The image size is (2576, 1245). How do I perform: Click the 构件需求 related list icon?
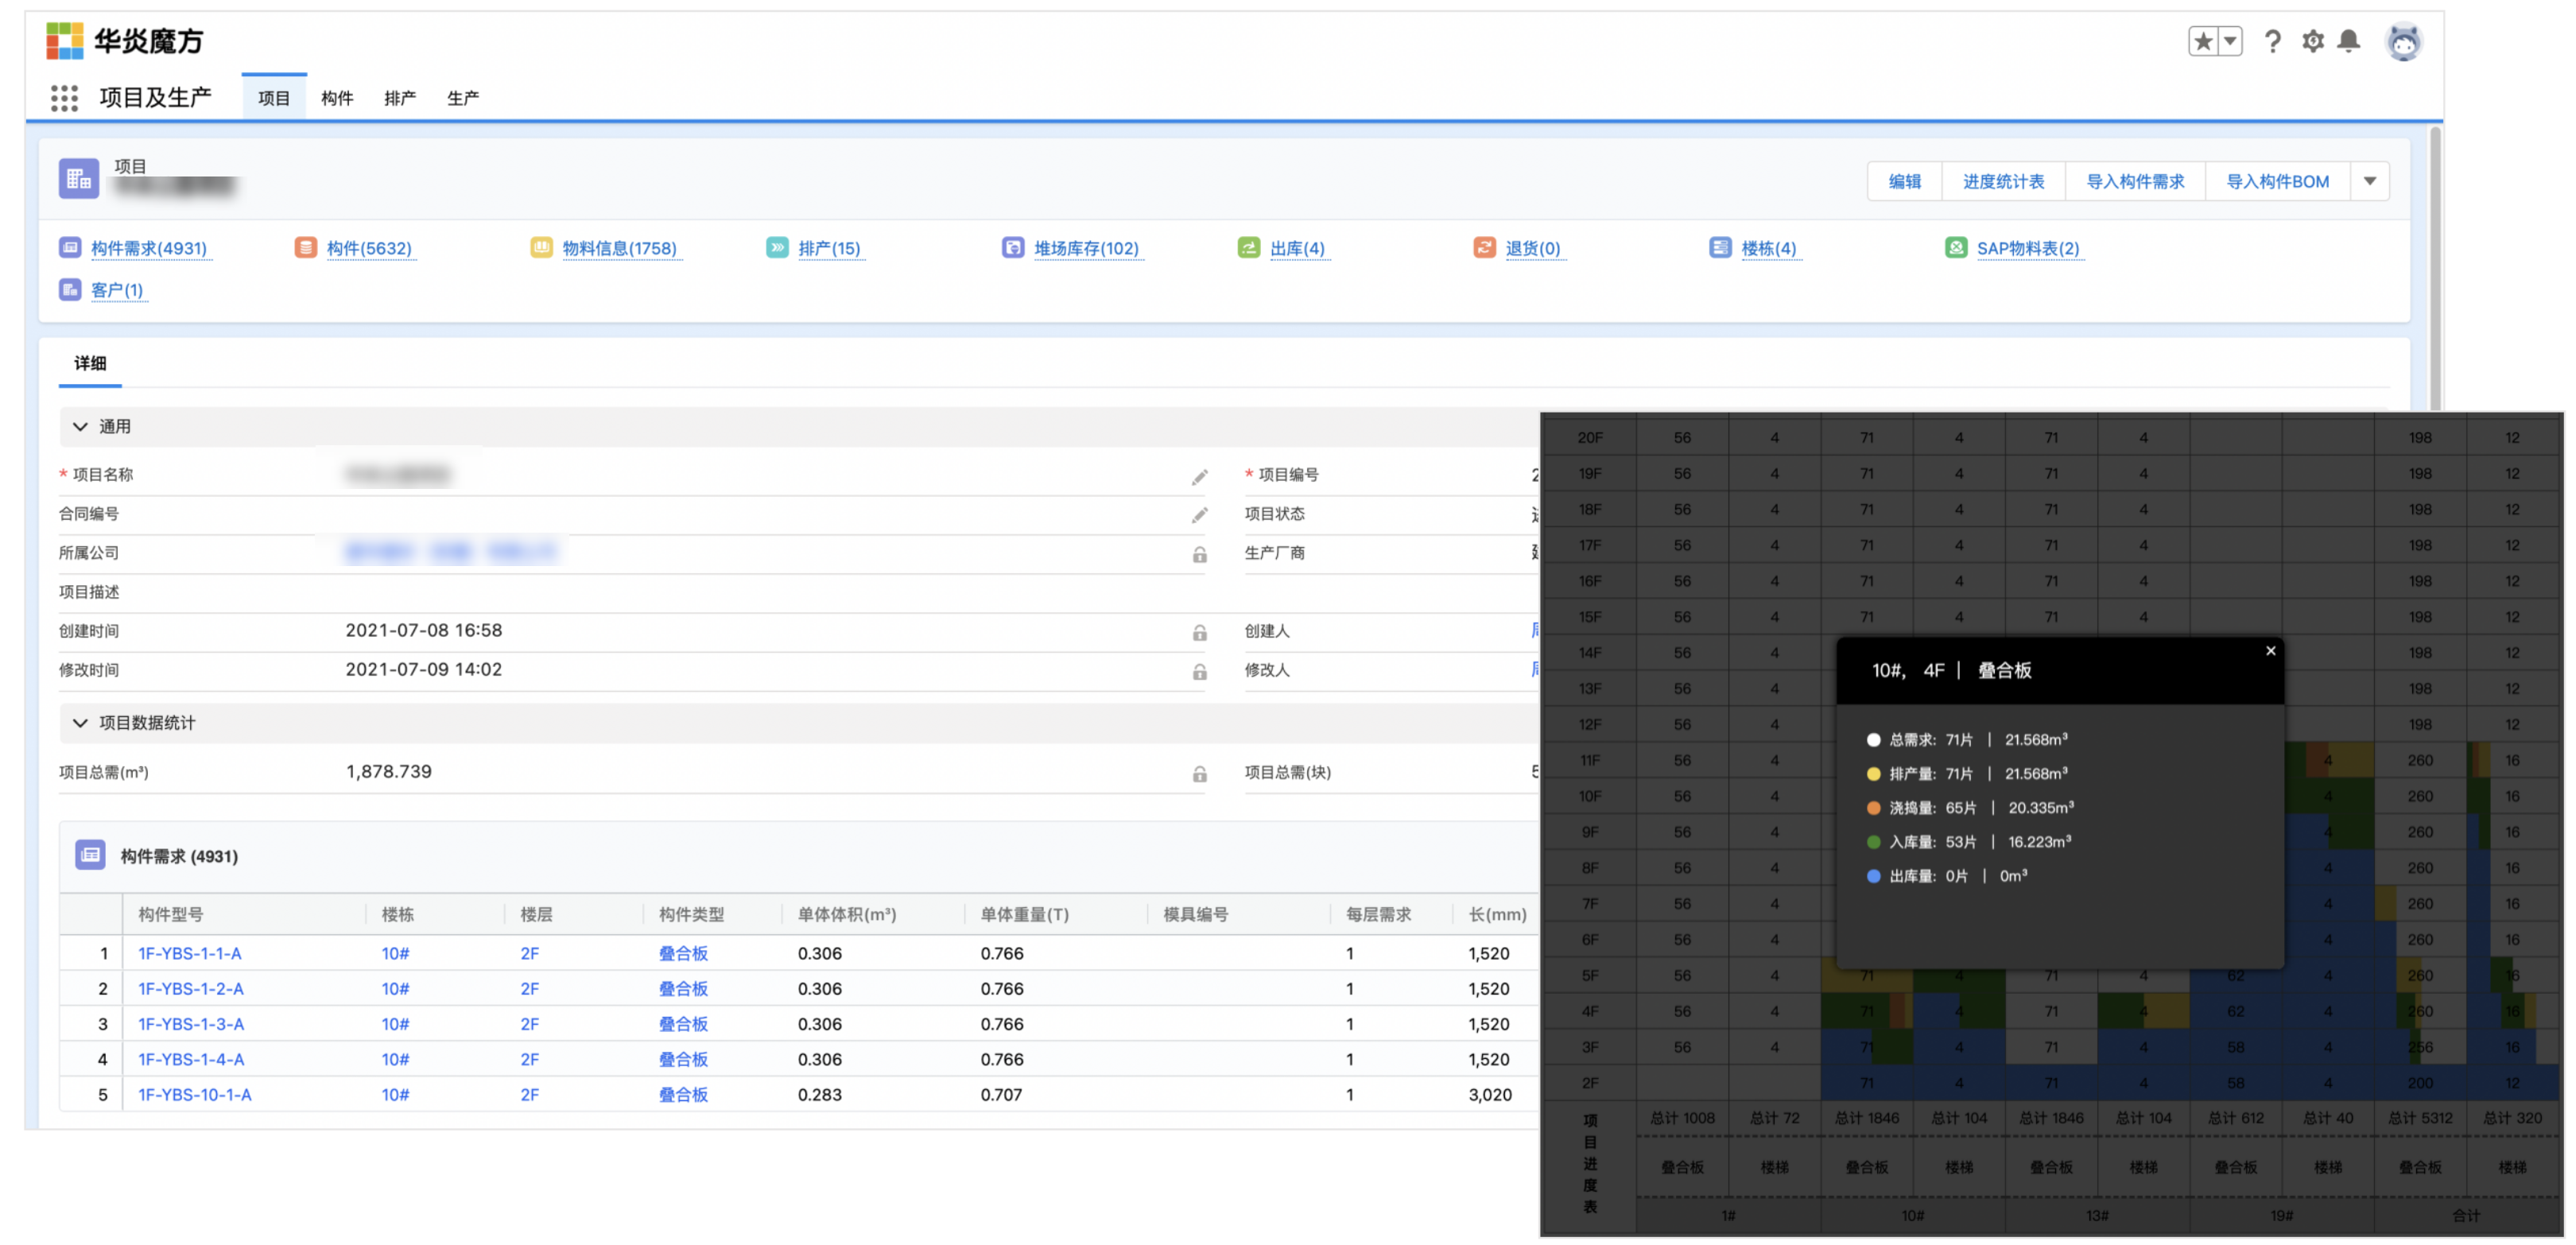70,247
